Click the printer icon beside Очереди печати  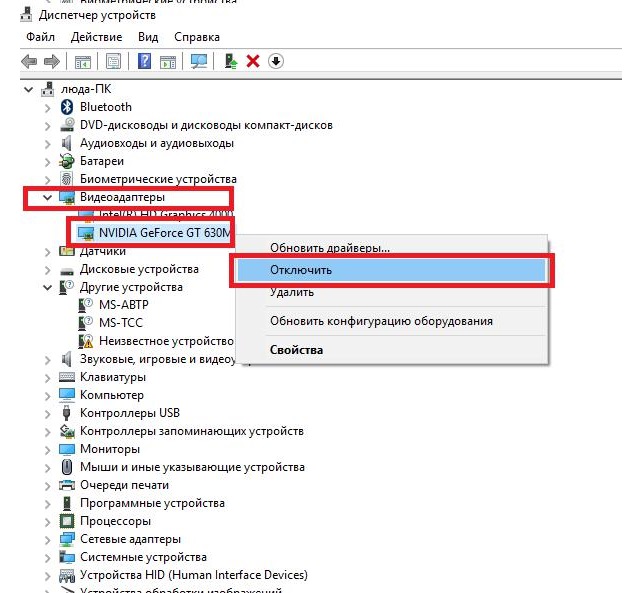(67, 485)
